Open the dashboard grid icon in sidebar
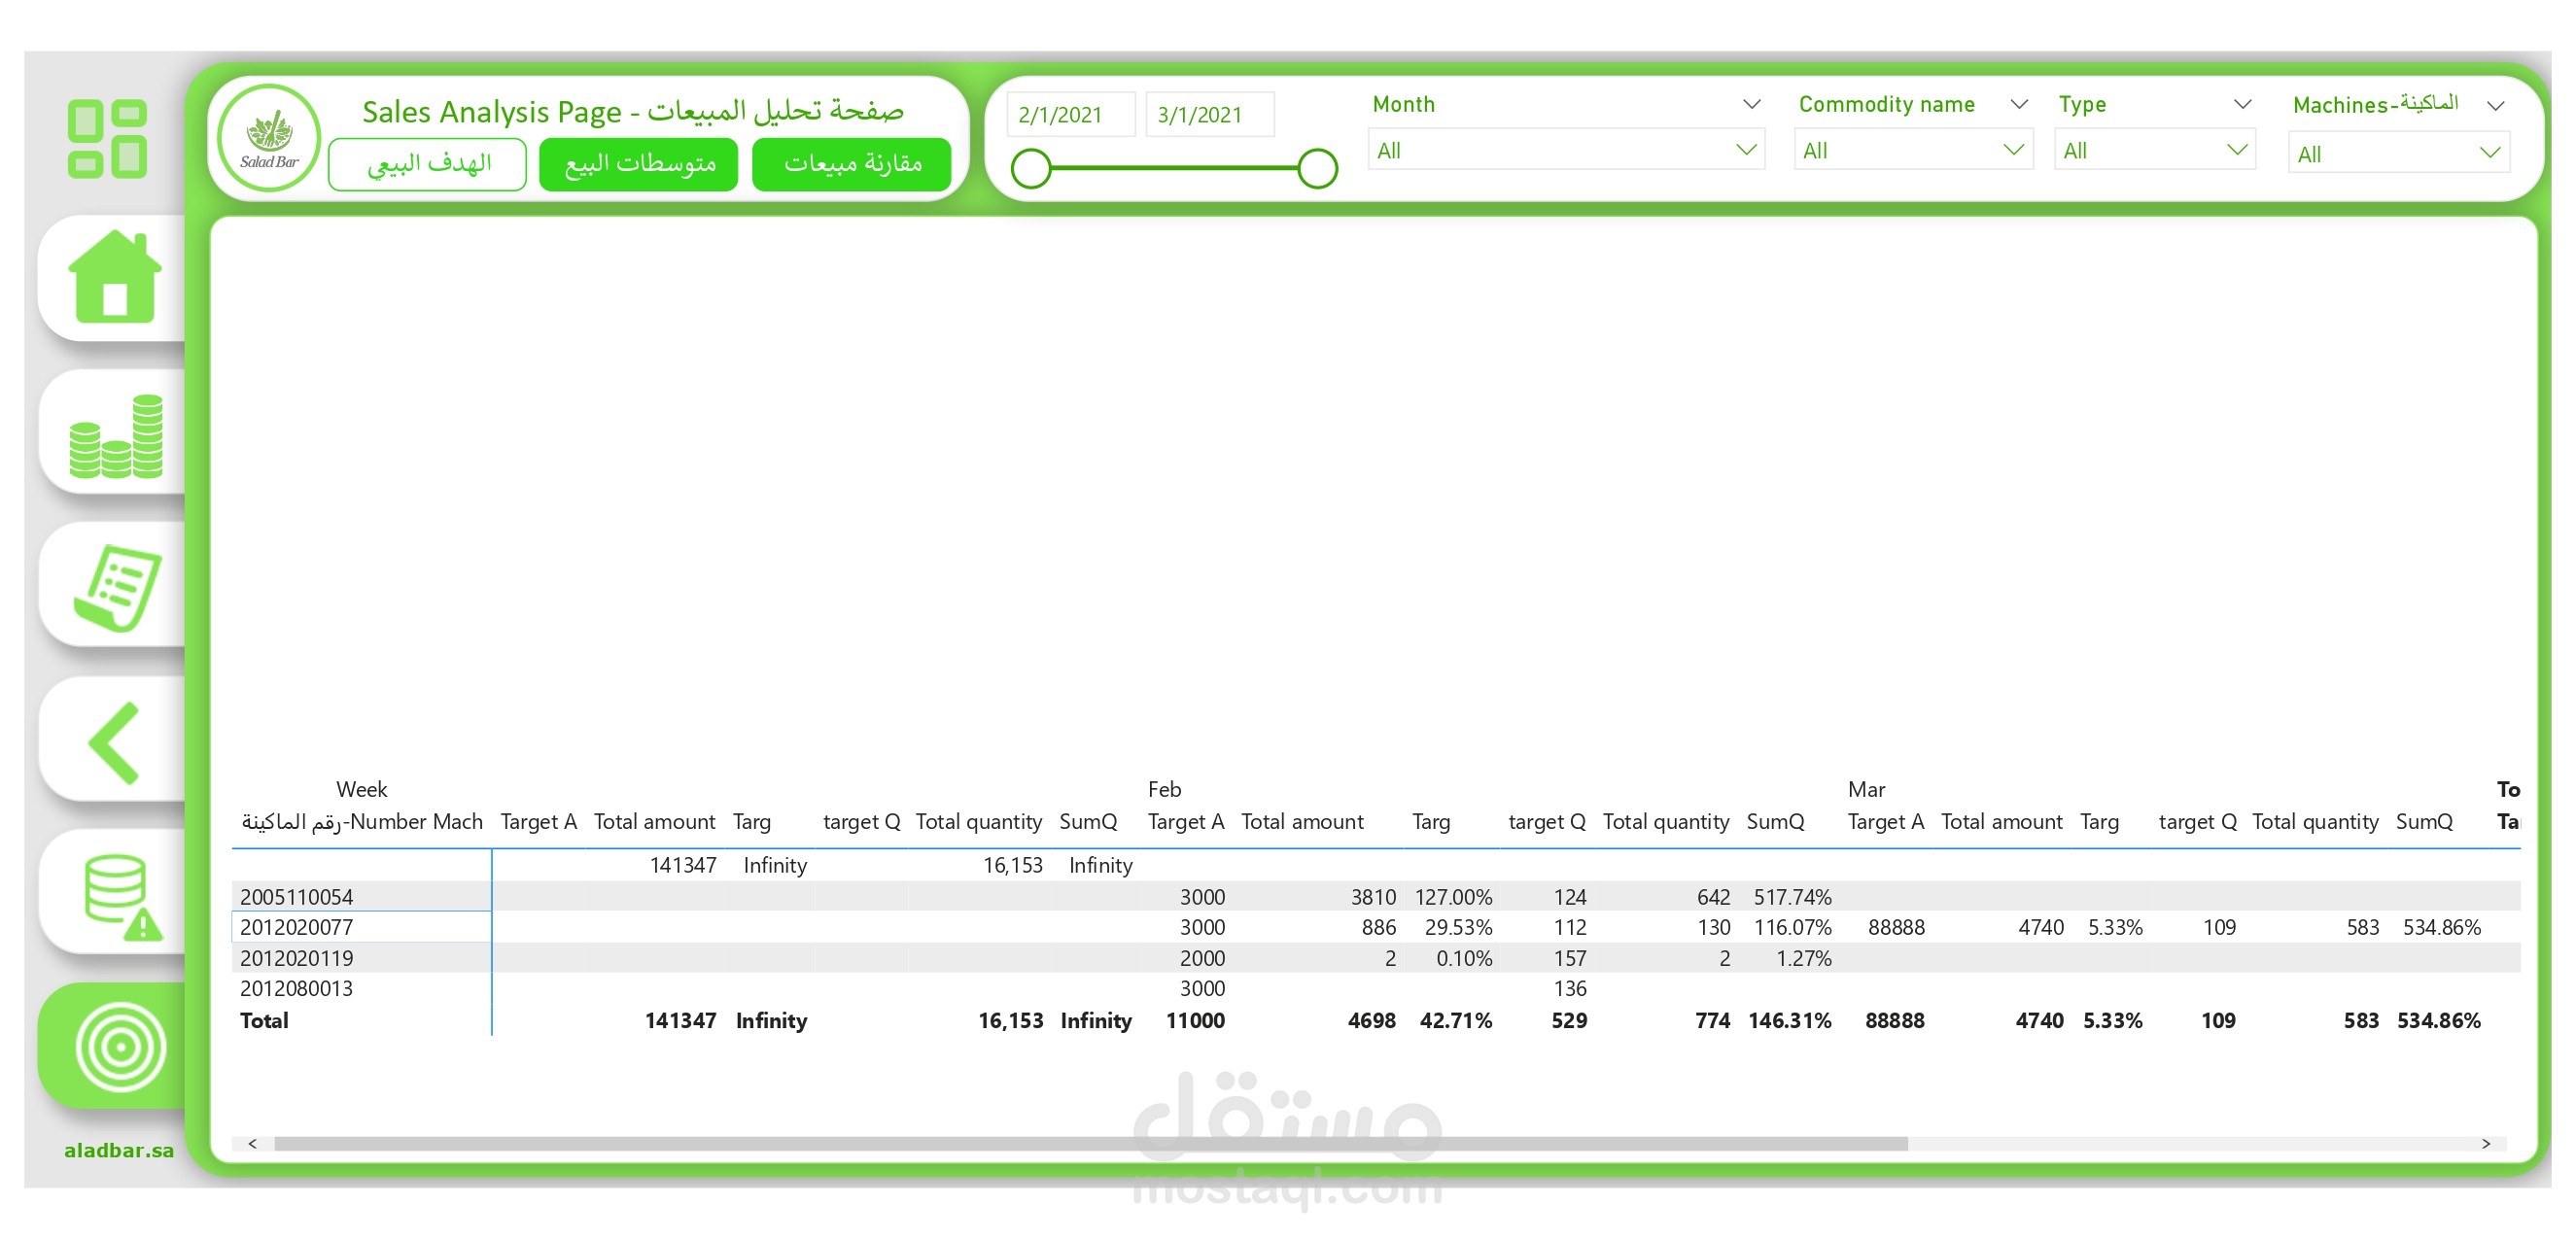 107,139
